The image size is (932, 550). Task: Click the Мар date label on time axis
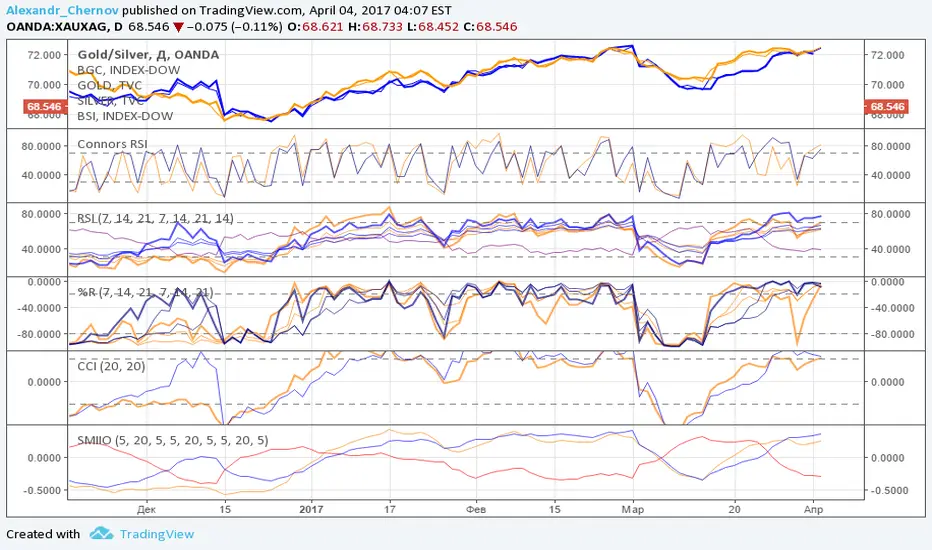pos(632,510)
